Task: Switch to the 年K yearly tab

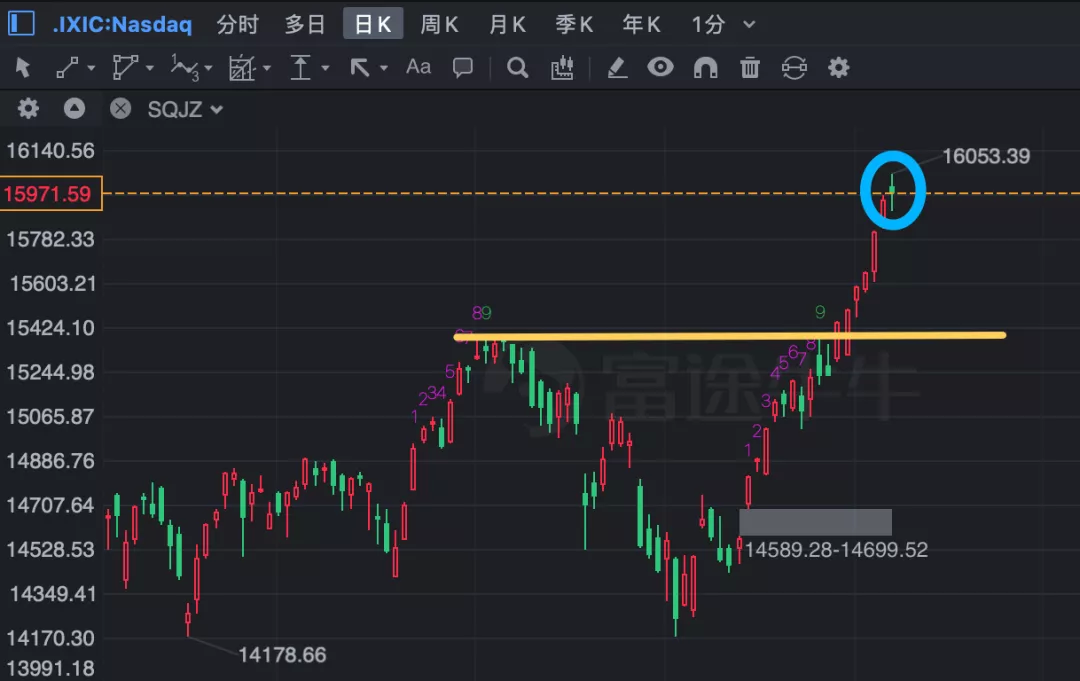Action: tap(641, 25)
